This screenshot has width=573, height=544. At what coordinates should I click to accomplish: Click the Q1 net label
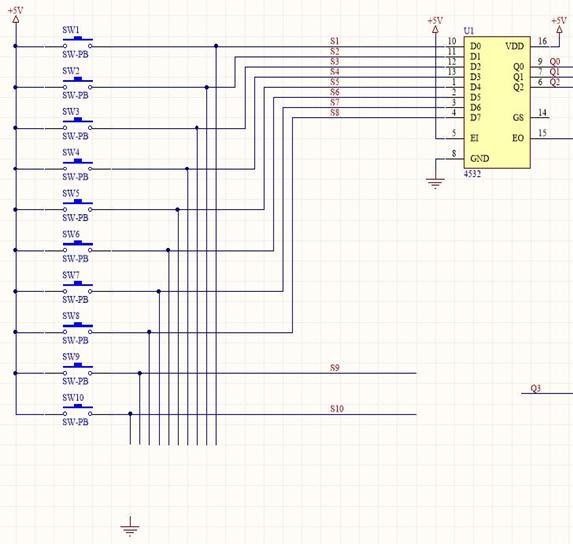pos(555,72)
